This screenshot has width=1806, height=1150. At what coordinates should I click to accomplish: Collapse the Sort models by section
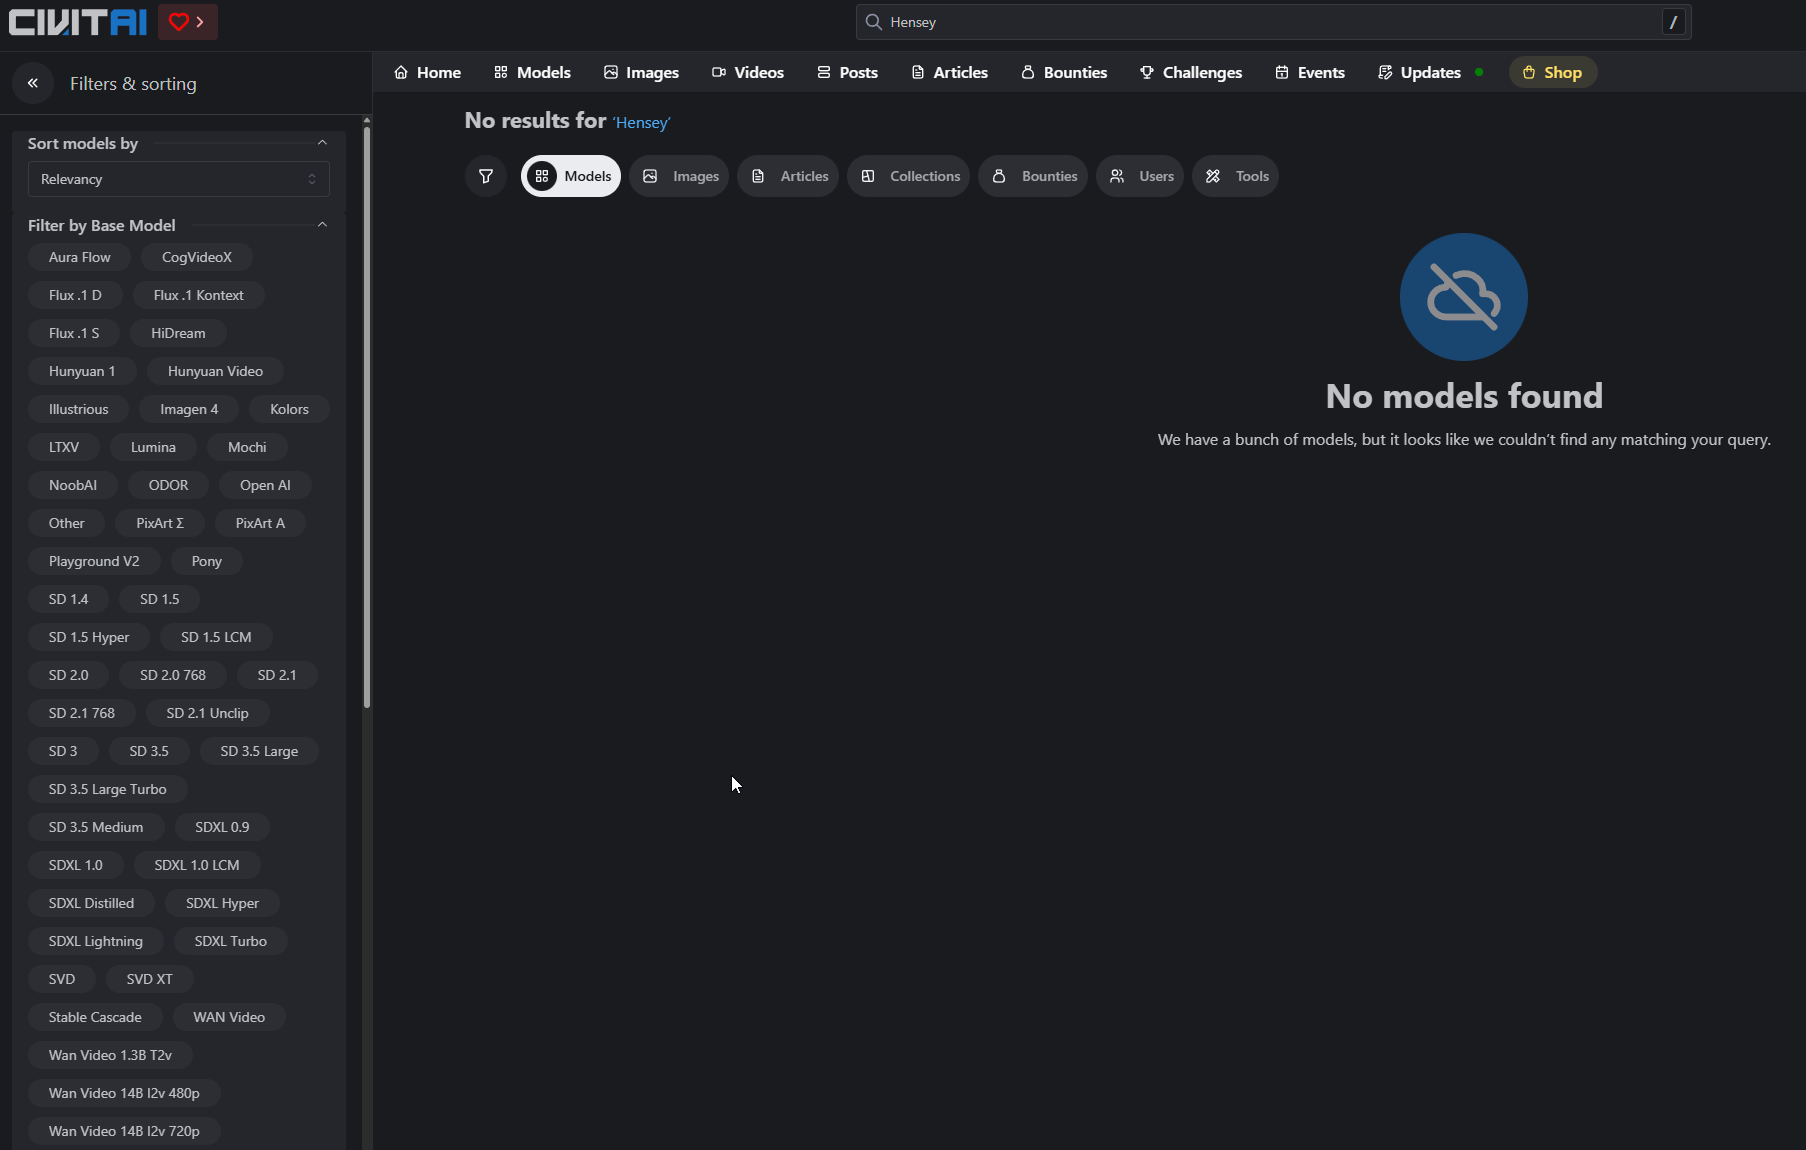tap(322, 143)
